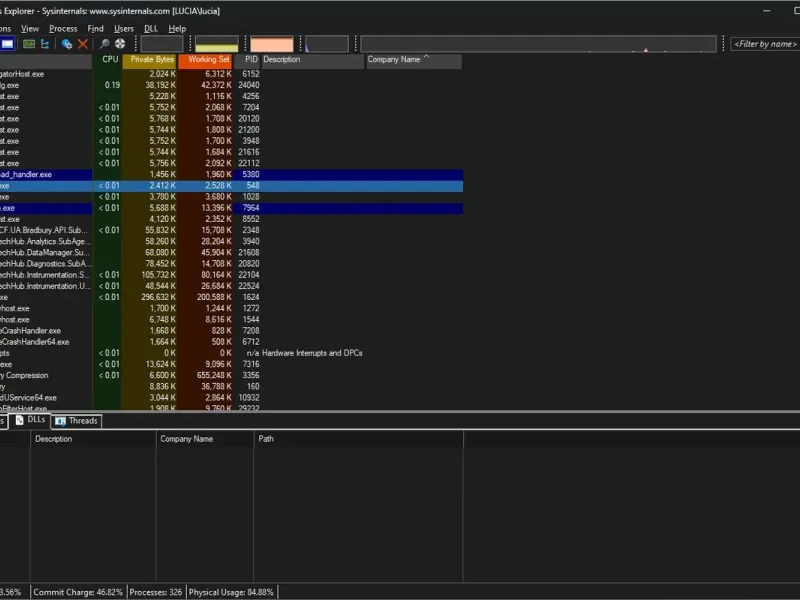Click Physical Usage status bar entry

pyautogui.click(x=231, y=592)
